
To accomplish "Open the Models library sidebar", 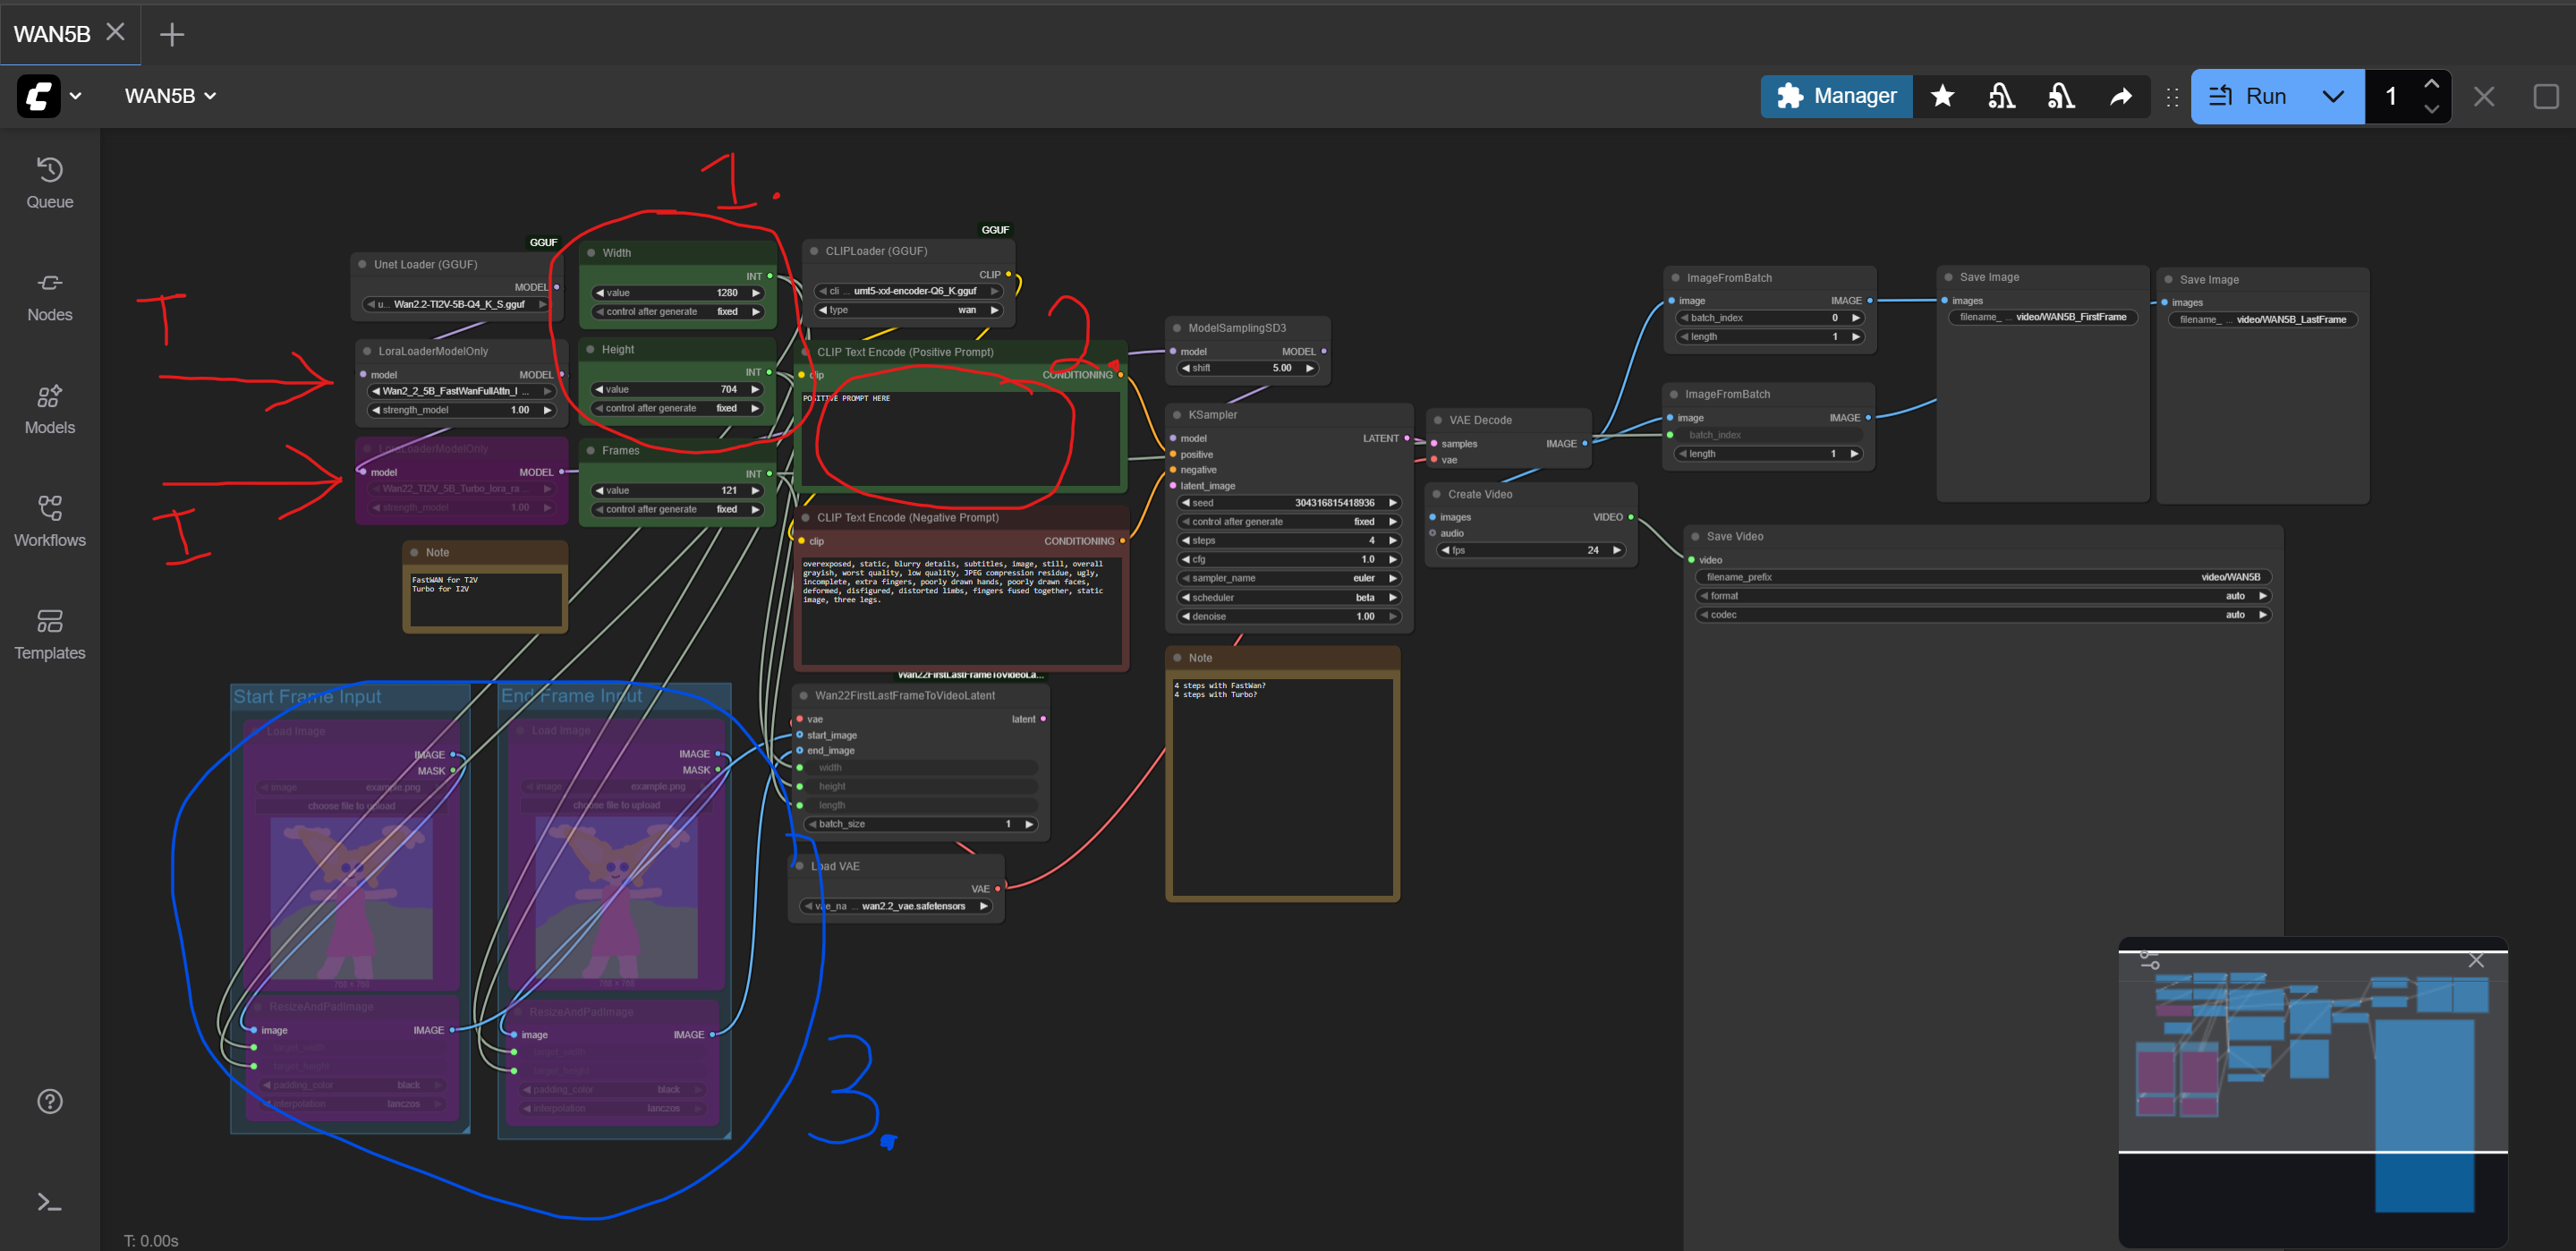I will 49,410.
